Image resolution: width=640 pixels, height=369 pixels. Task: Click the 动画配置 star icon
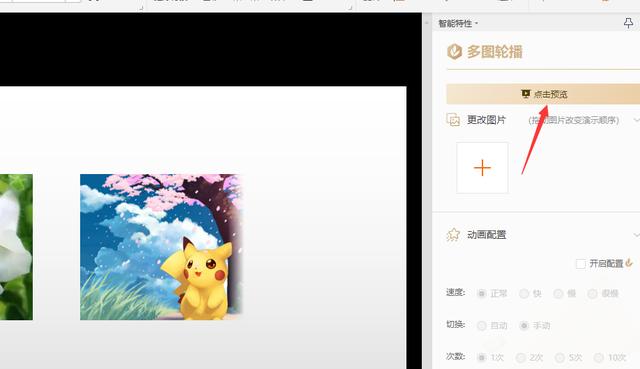pos(453,235)
